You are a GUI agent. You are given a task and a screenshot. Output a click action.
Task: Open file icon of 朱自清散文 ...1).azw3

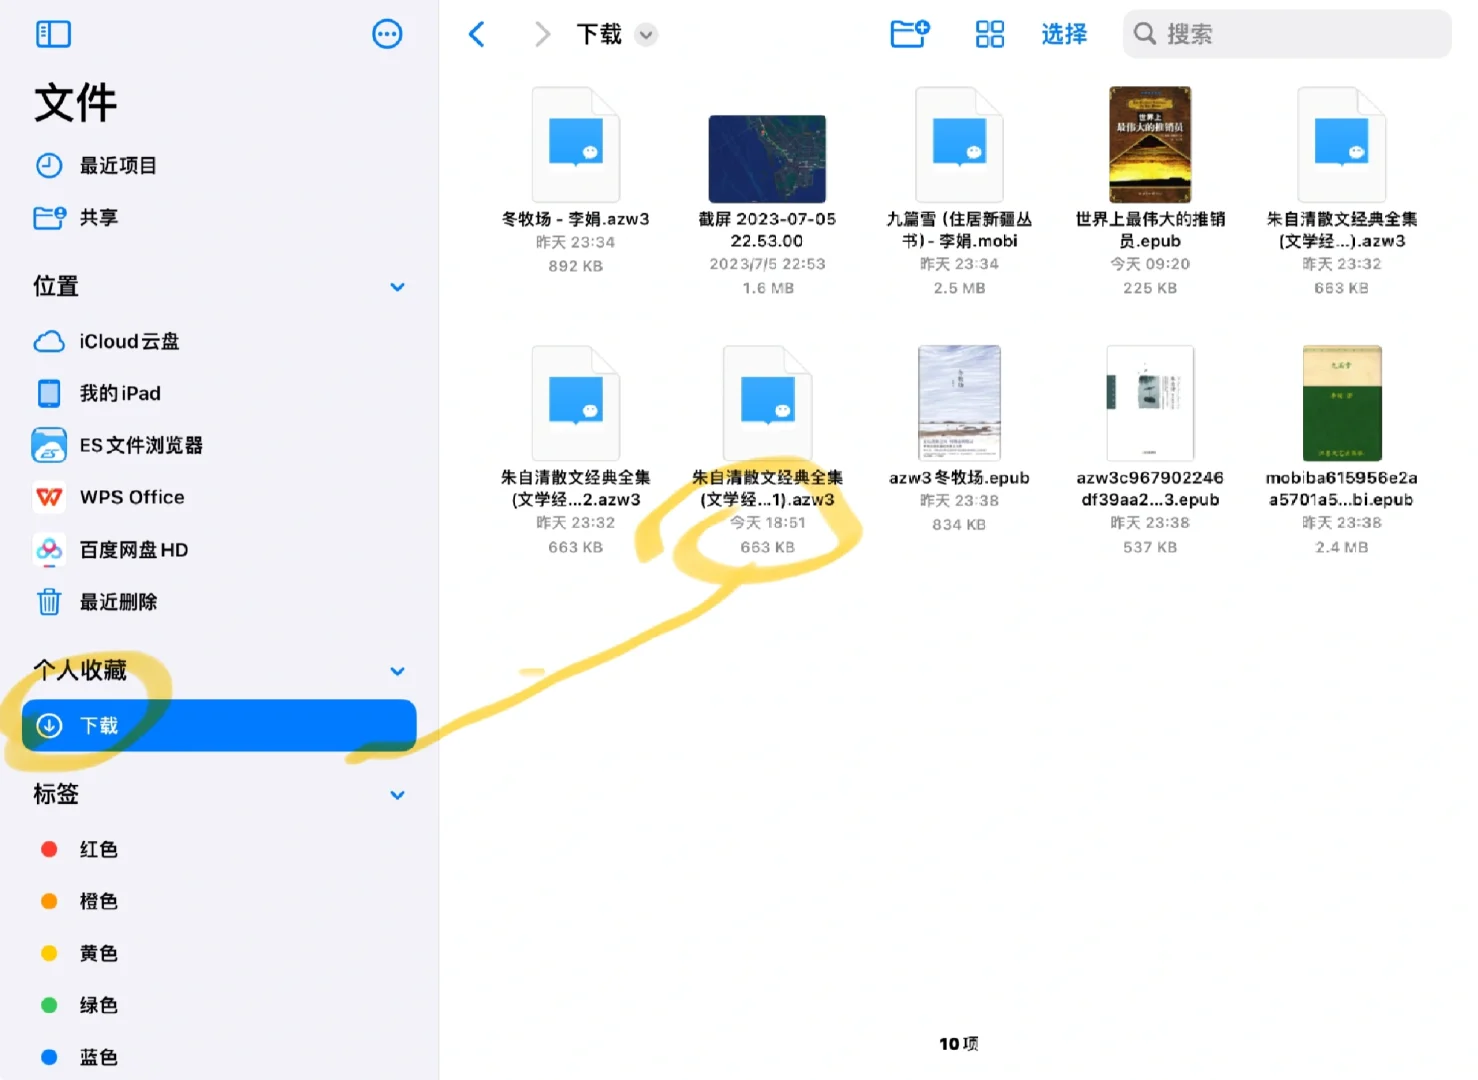(x=767, y=404)
